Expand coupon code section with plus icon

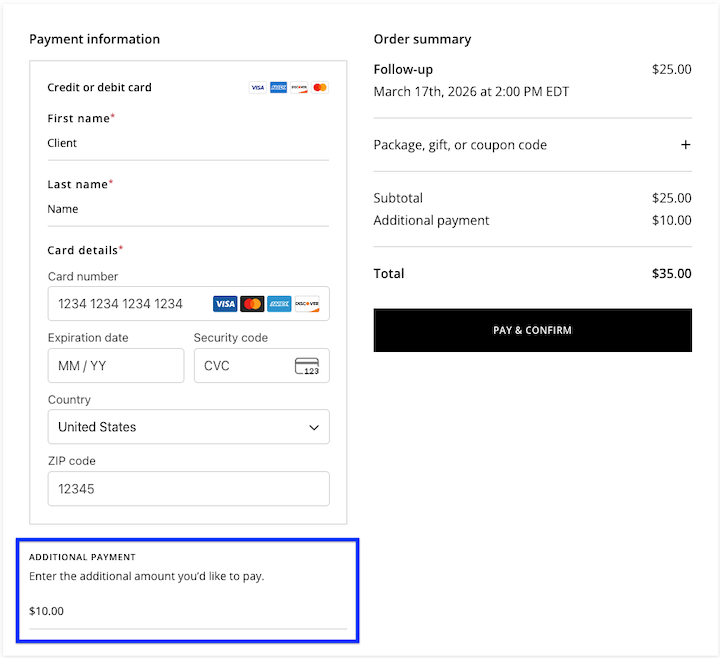tap(685, 145)
